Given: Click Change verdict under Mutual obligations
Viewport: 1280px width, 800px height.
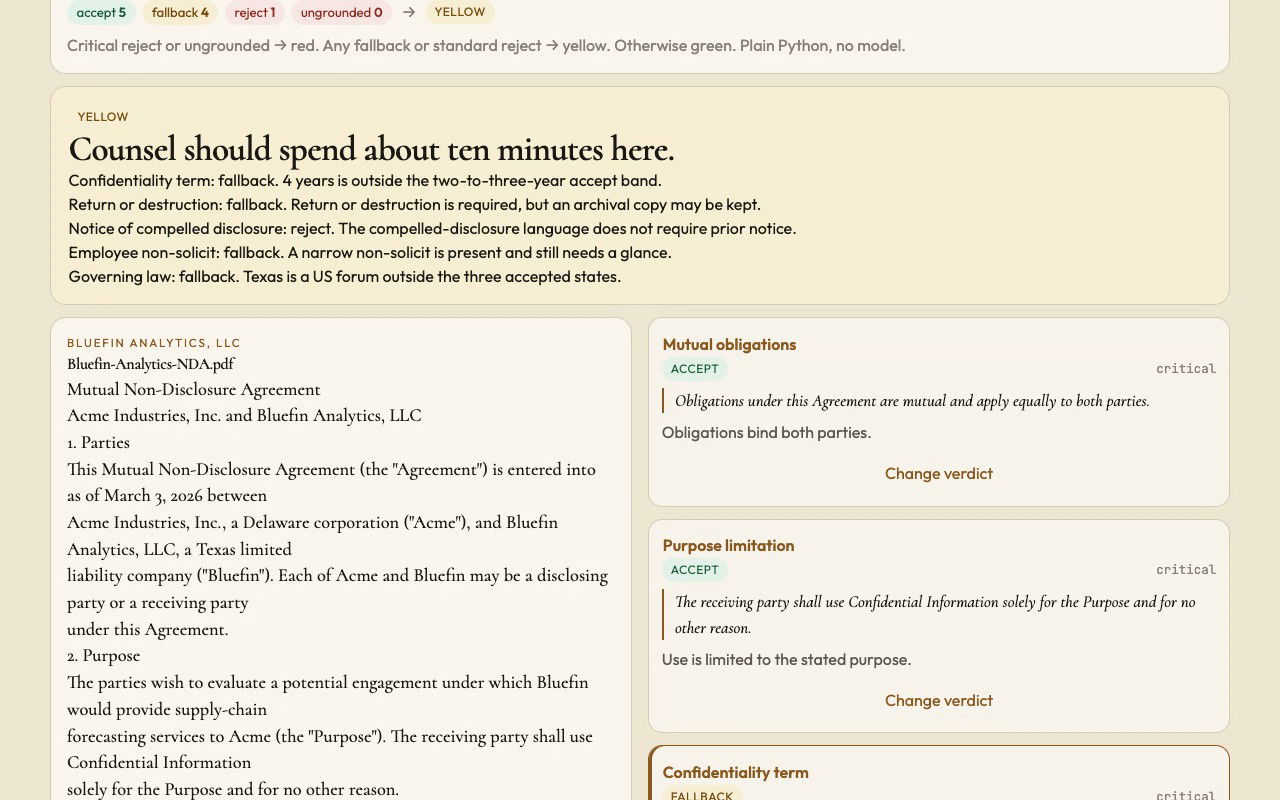Looking at the screenshot, I should pos(938,473).
